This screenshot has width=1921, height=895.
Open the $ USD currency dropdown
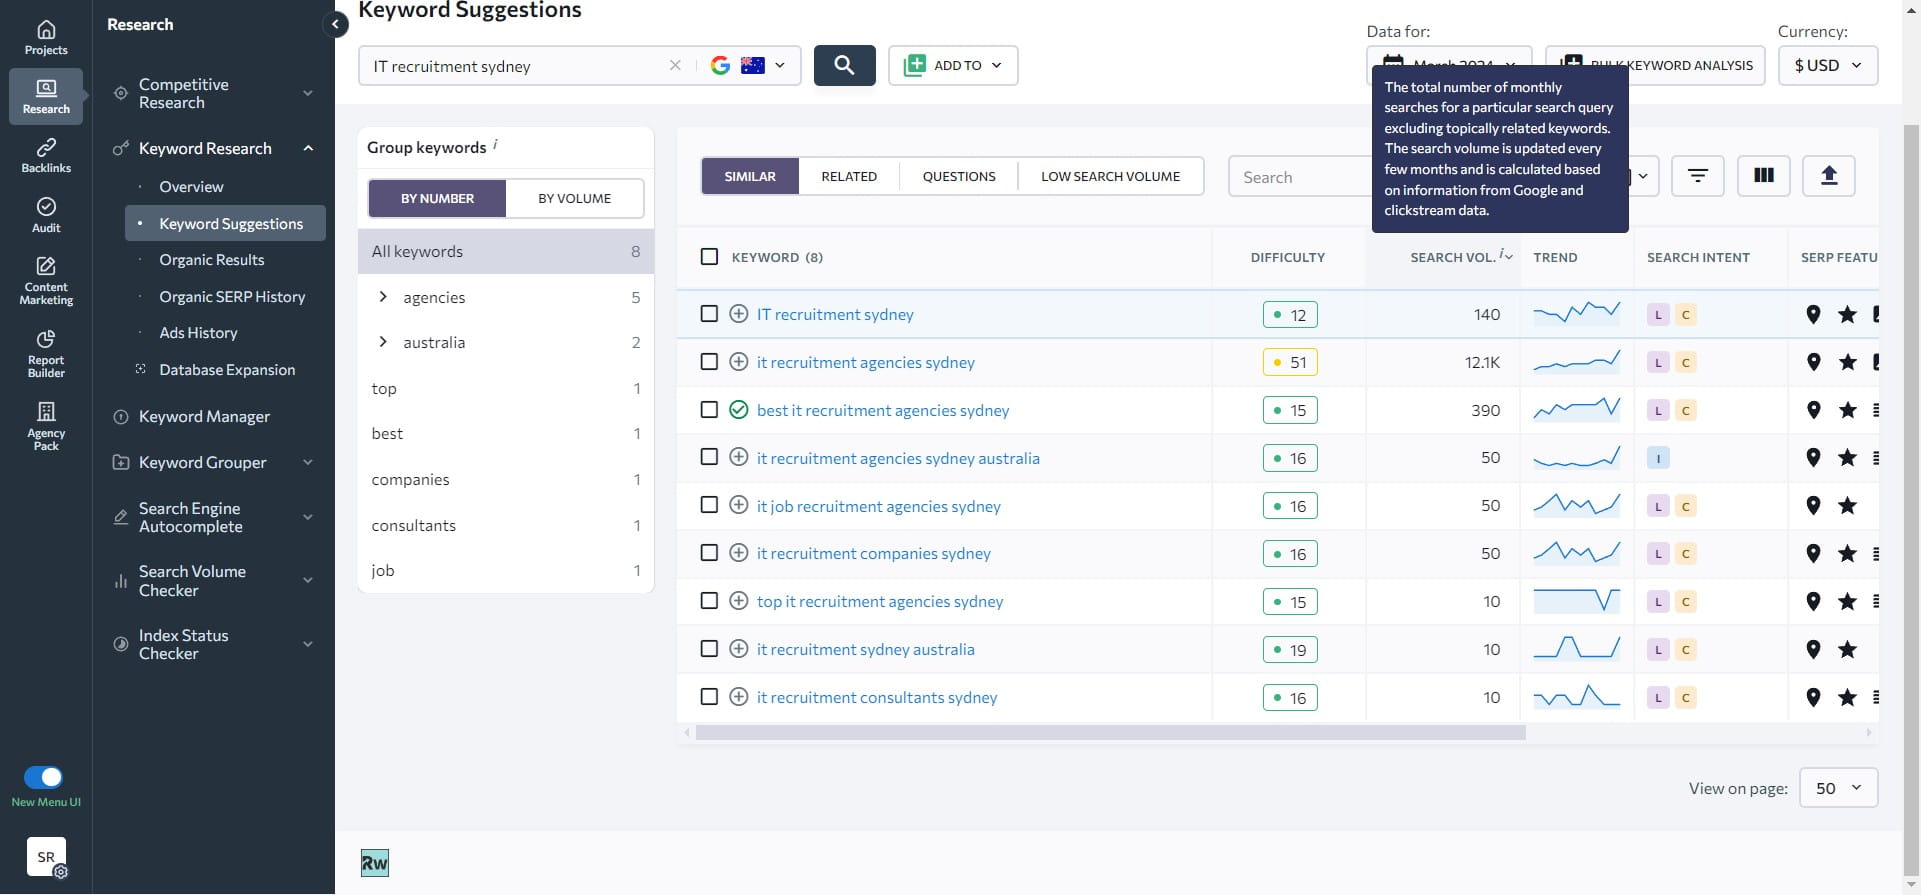tap(1828, 65)
